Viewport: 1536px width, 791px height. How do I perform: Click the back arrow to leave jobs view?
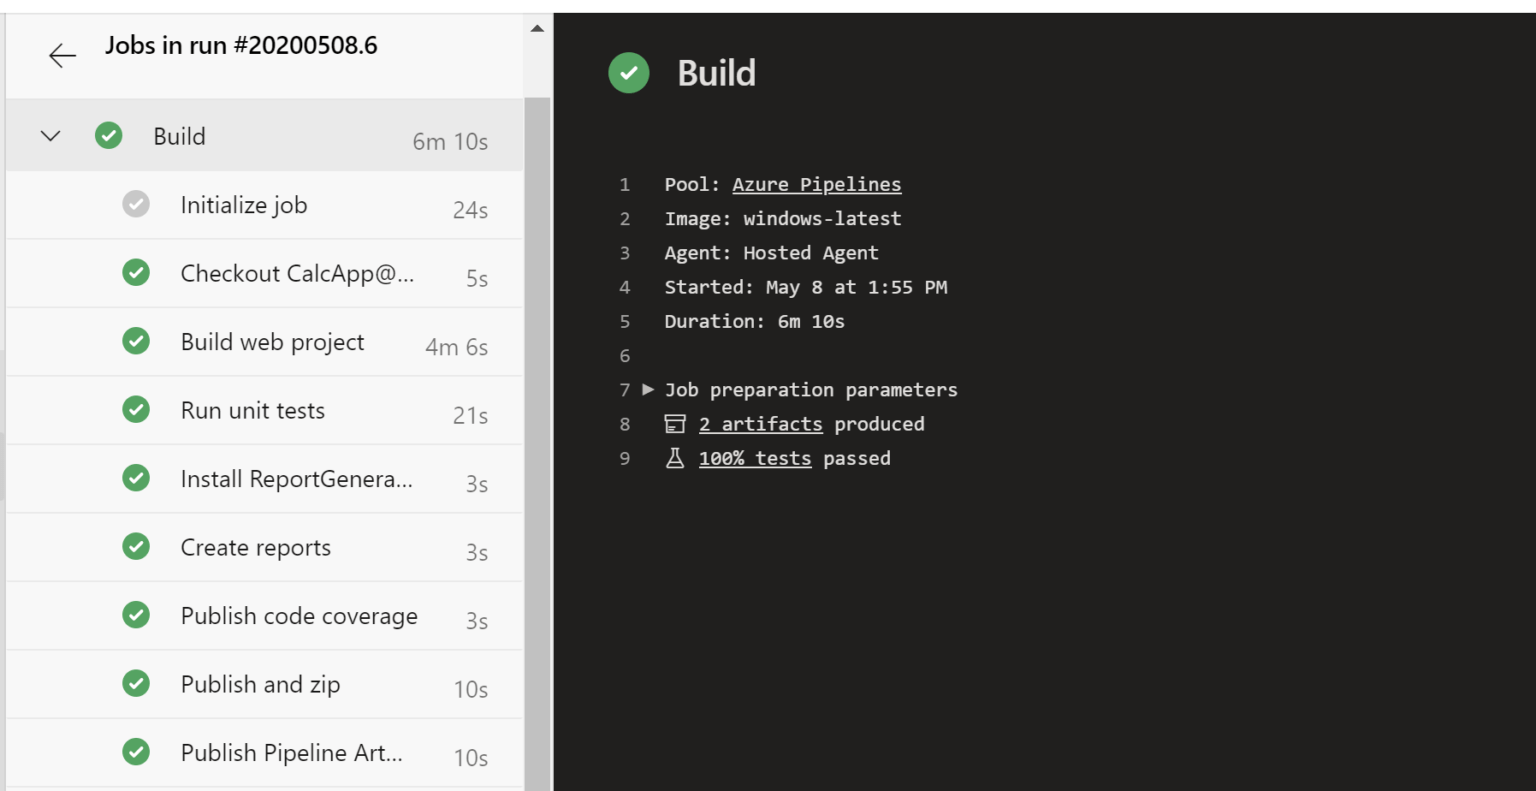62,56
